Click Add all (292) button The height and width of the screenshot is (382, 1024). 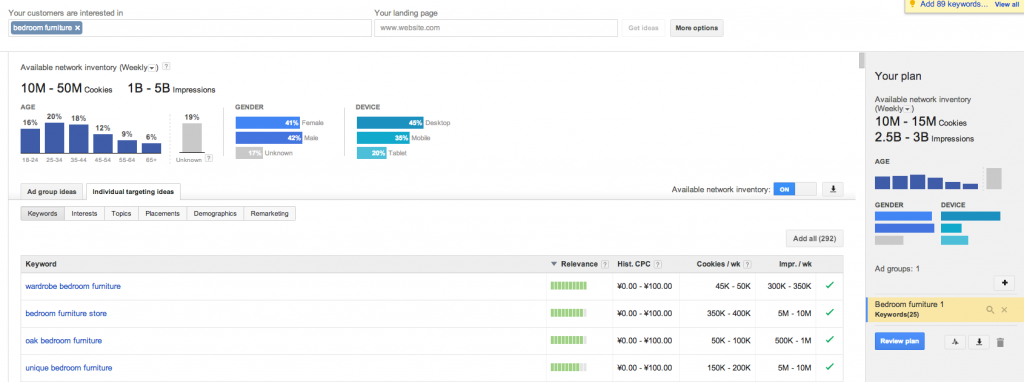coord(814,239)
